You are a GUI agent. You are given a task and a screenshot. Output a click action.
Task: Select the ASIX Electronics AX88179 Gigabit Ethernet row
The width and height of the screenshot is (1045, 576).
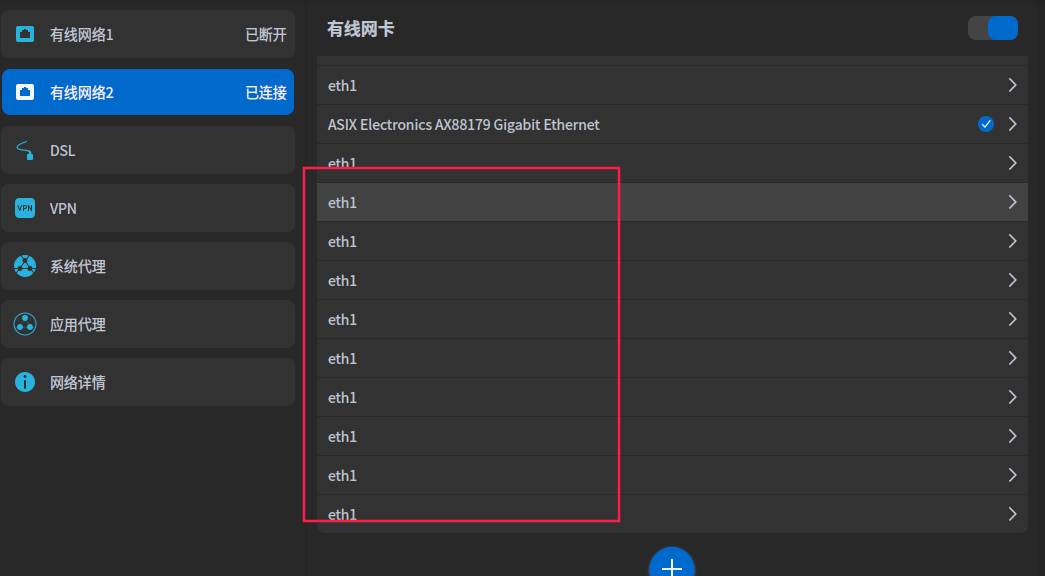coord(600,124)
